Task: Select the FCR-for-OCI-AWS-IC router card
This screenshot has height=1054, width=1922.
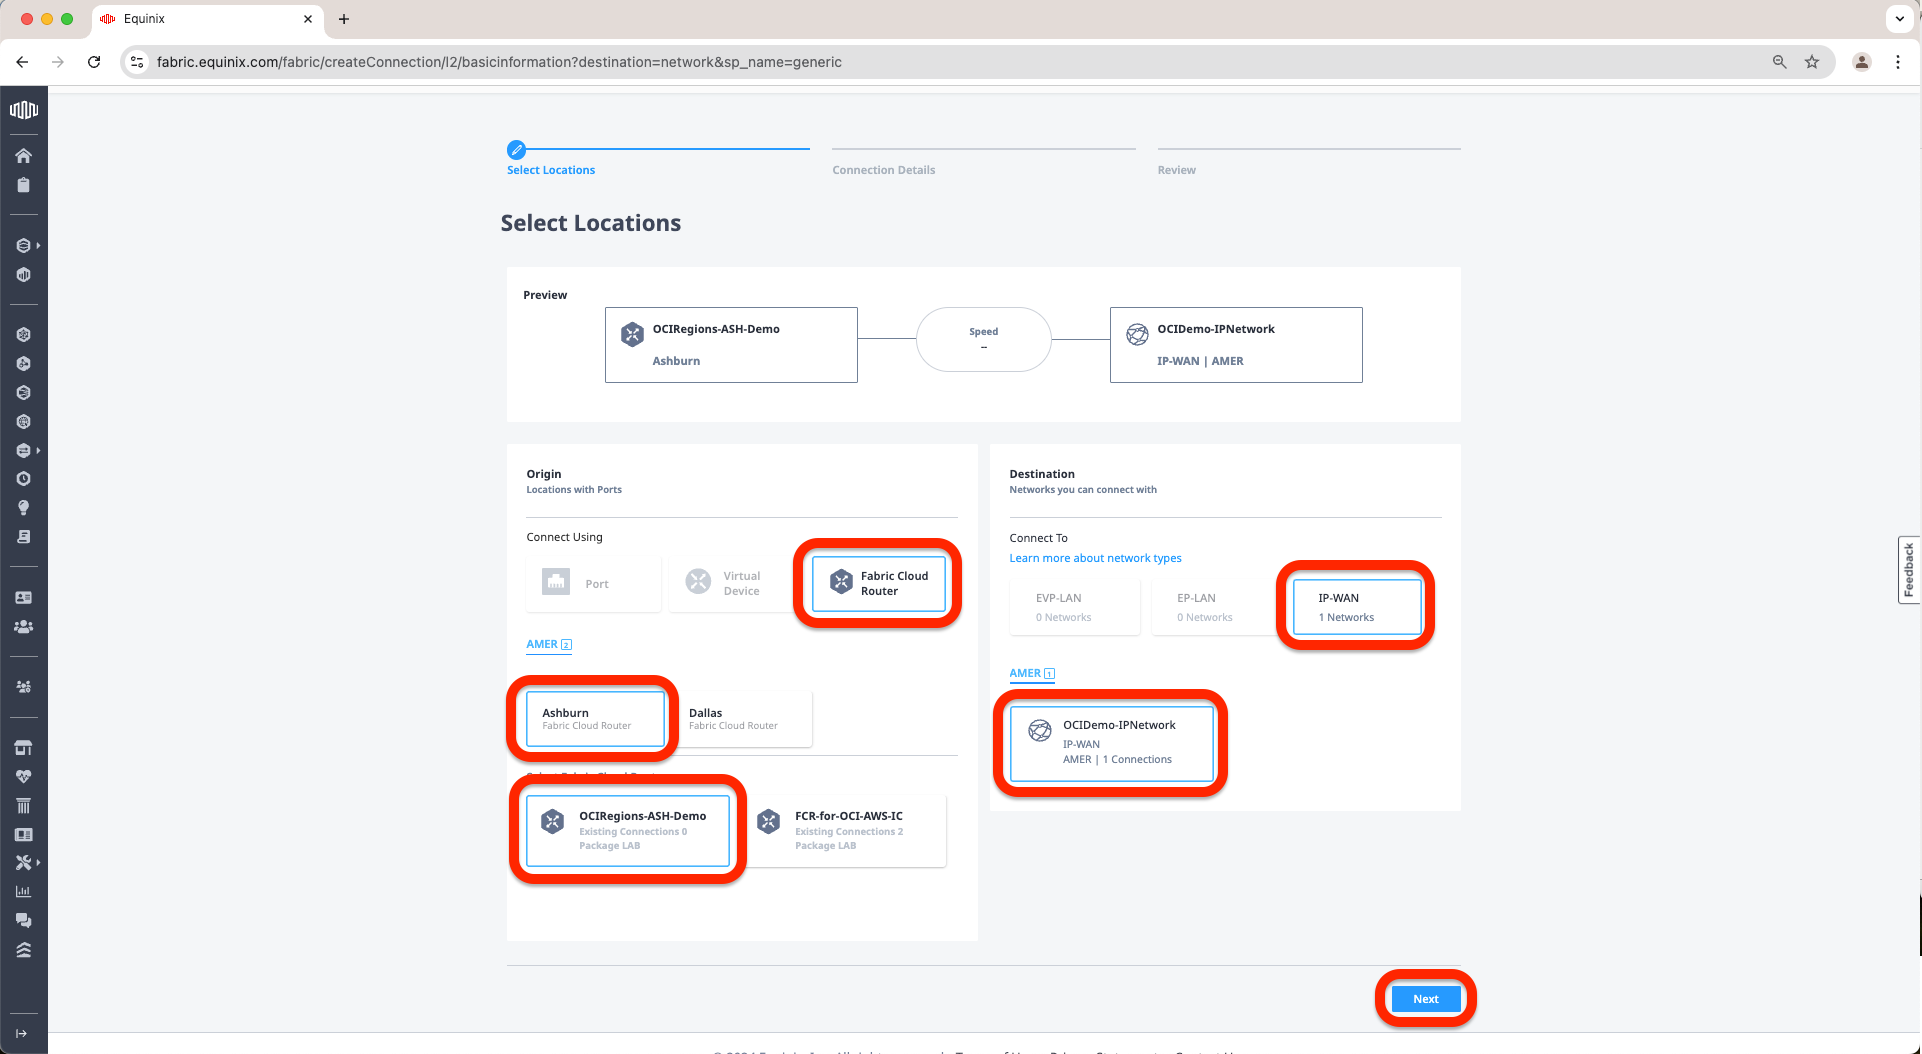Action: click(848, 830)
